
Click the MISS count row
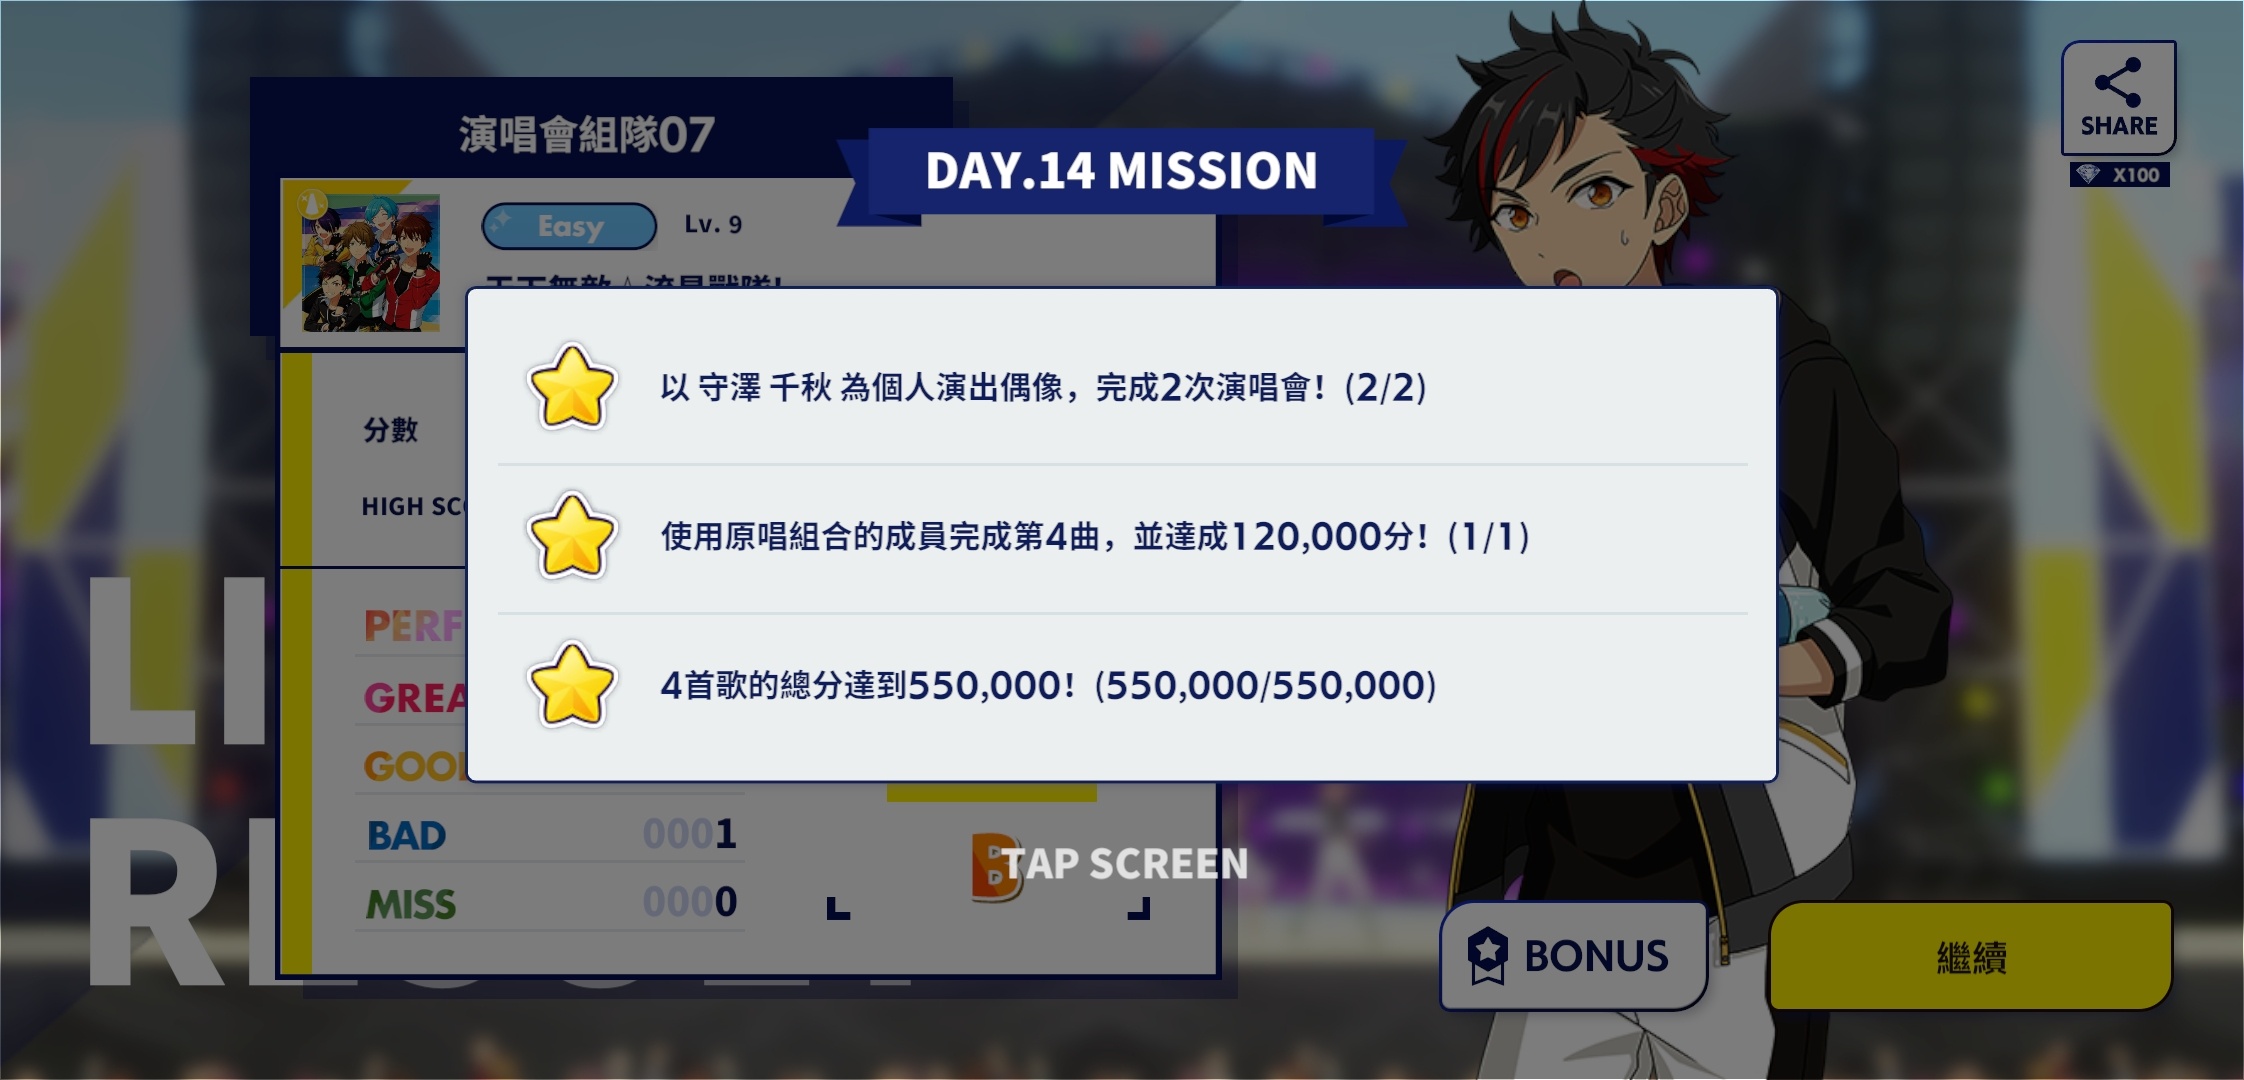pyautogui.click(x=550, y=903)
